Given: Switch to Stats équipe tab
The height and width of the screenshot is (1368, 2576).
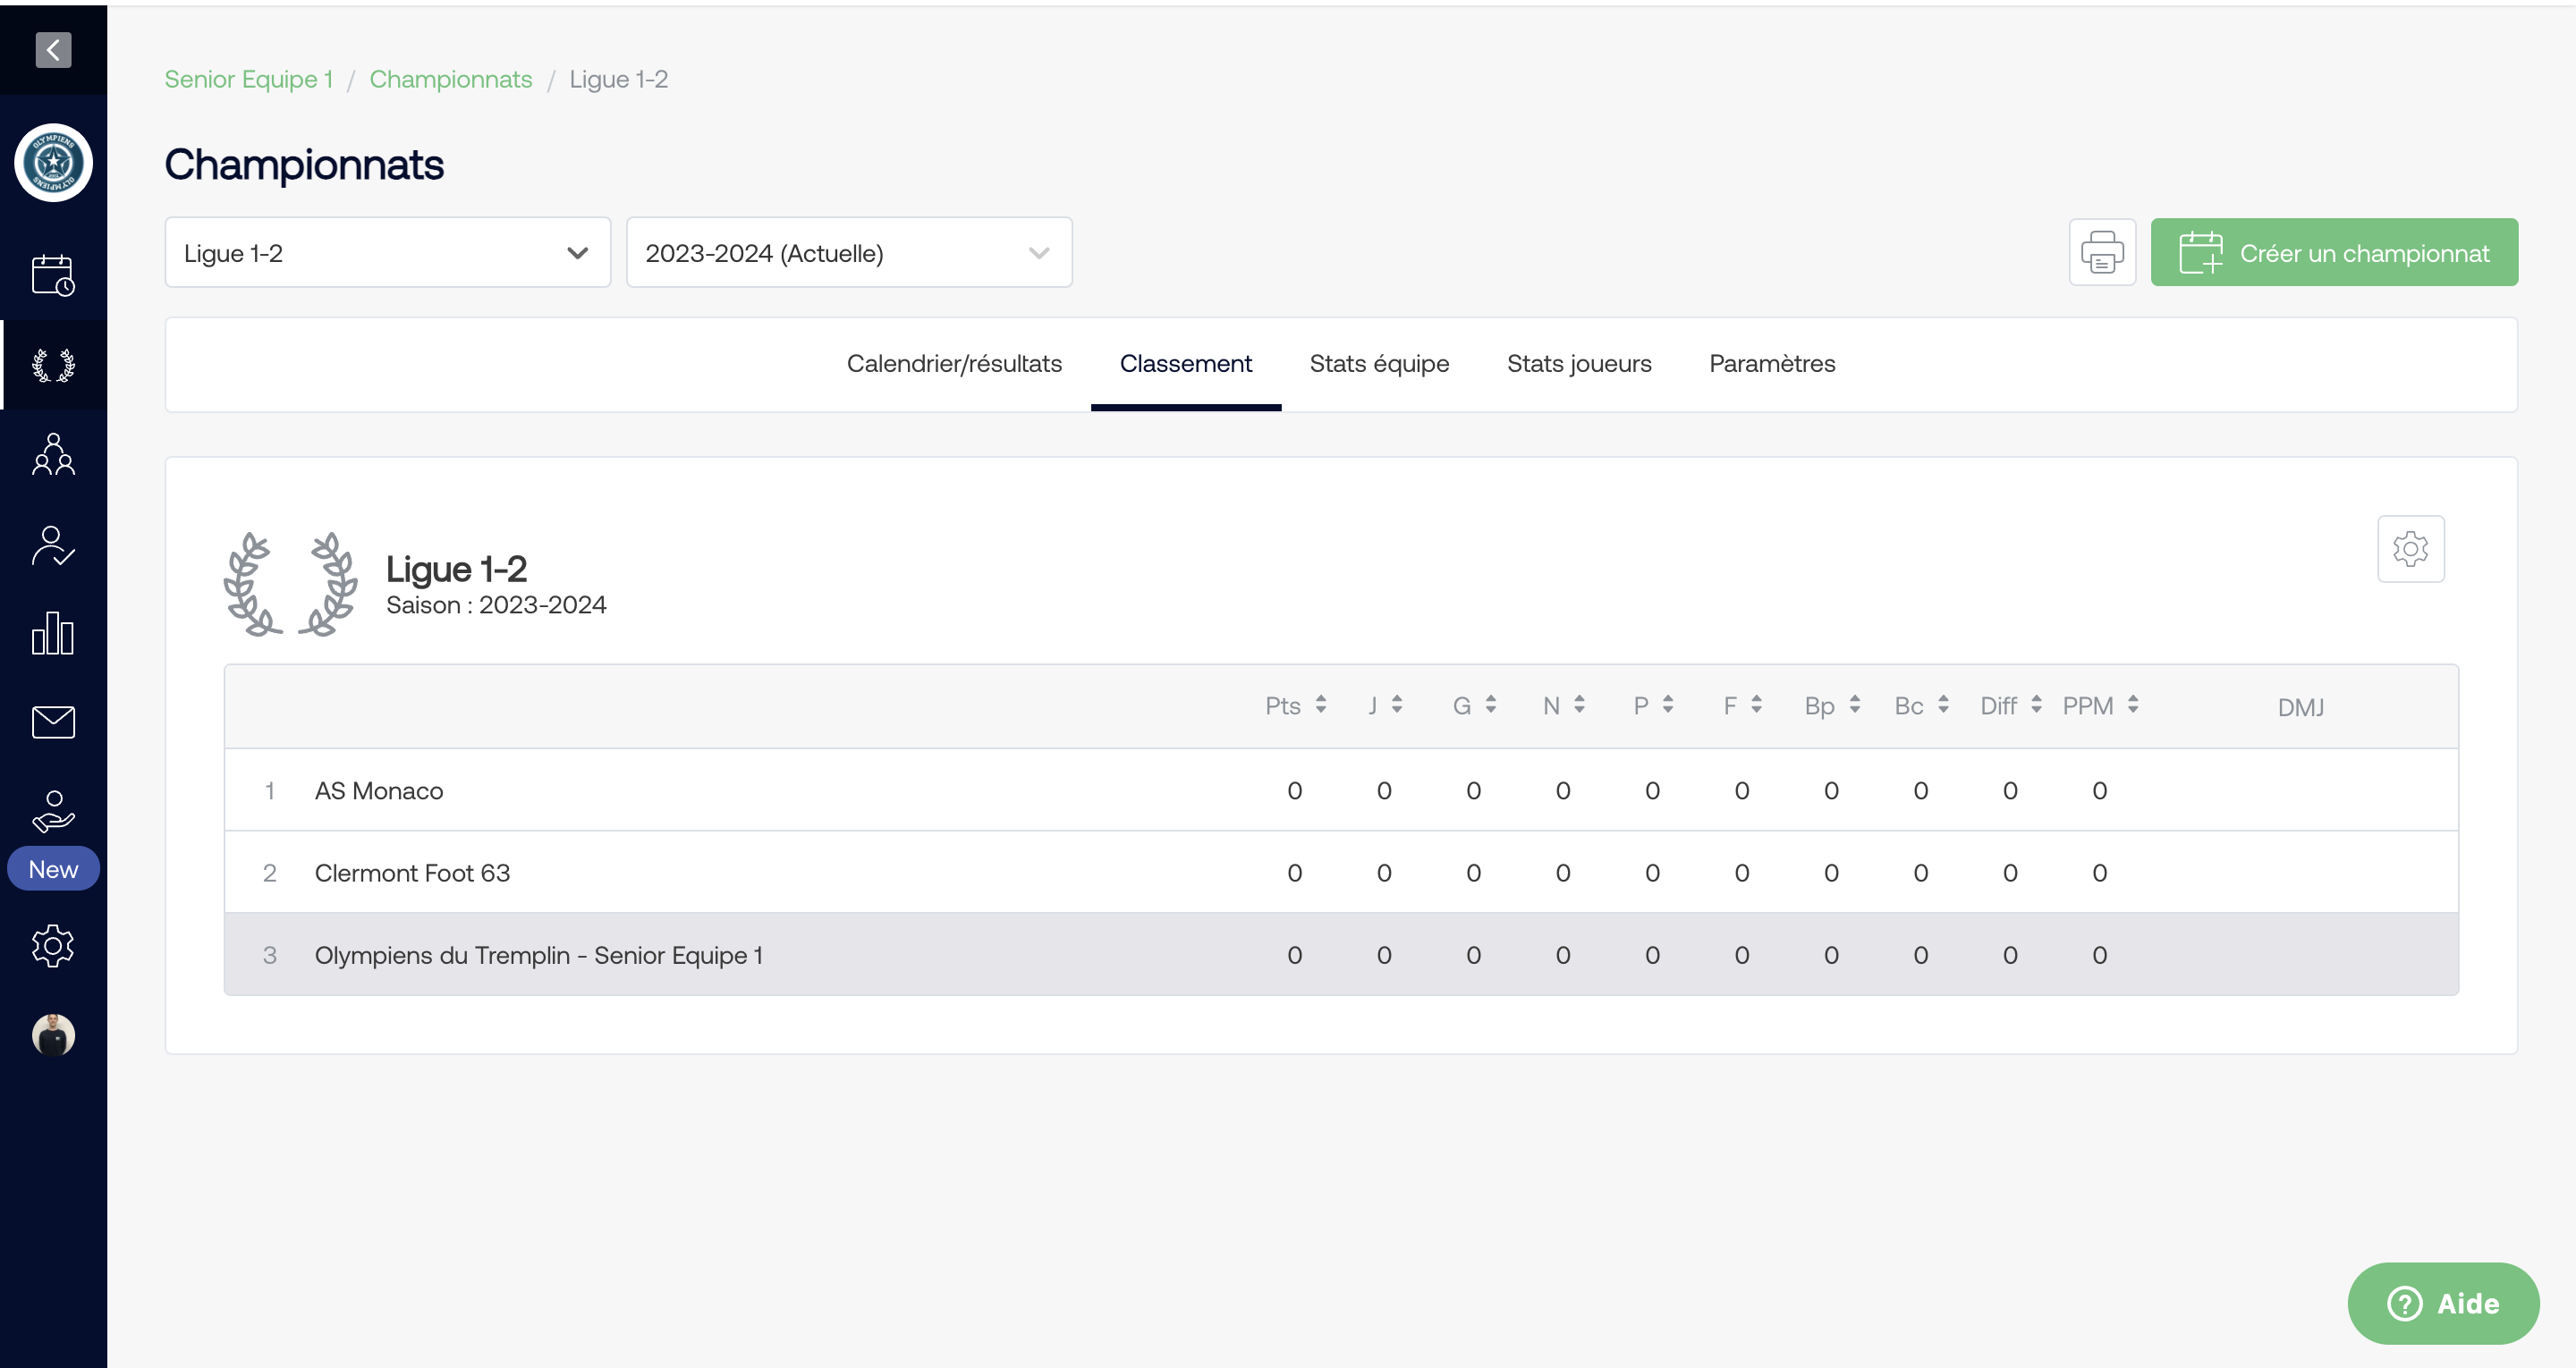Looking at the screenshot, I should tap(1379, 363).
